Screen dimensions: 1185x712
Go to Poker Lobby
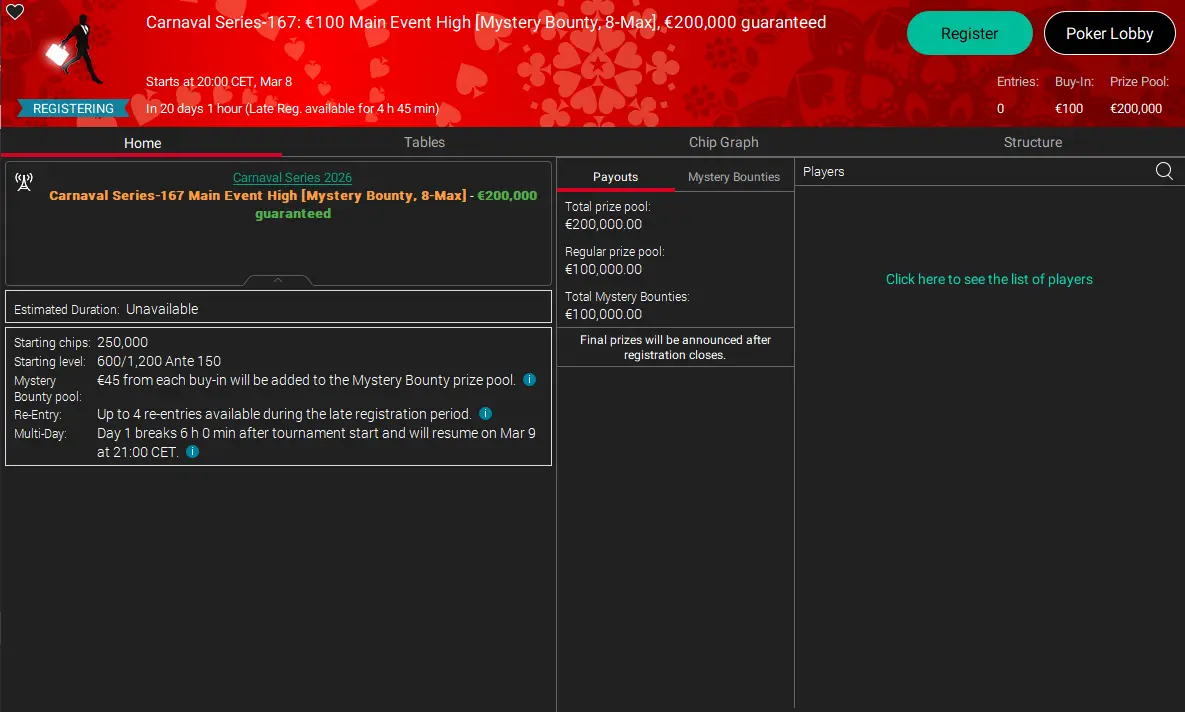click(1109, 33)
